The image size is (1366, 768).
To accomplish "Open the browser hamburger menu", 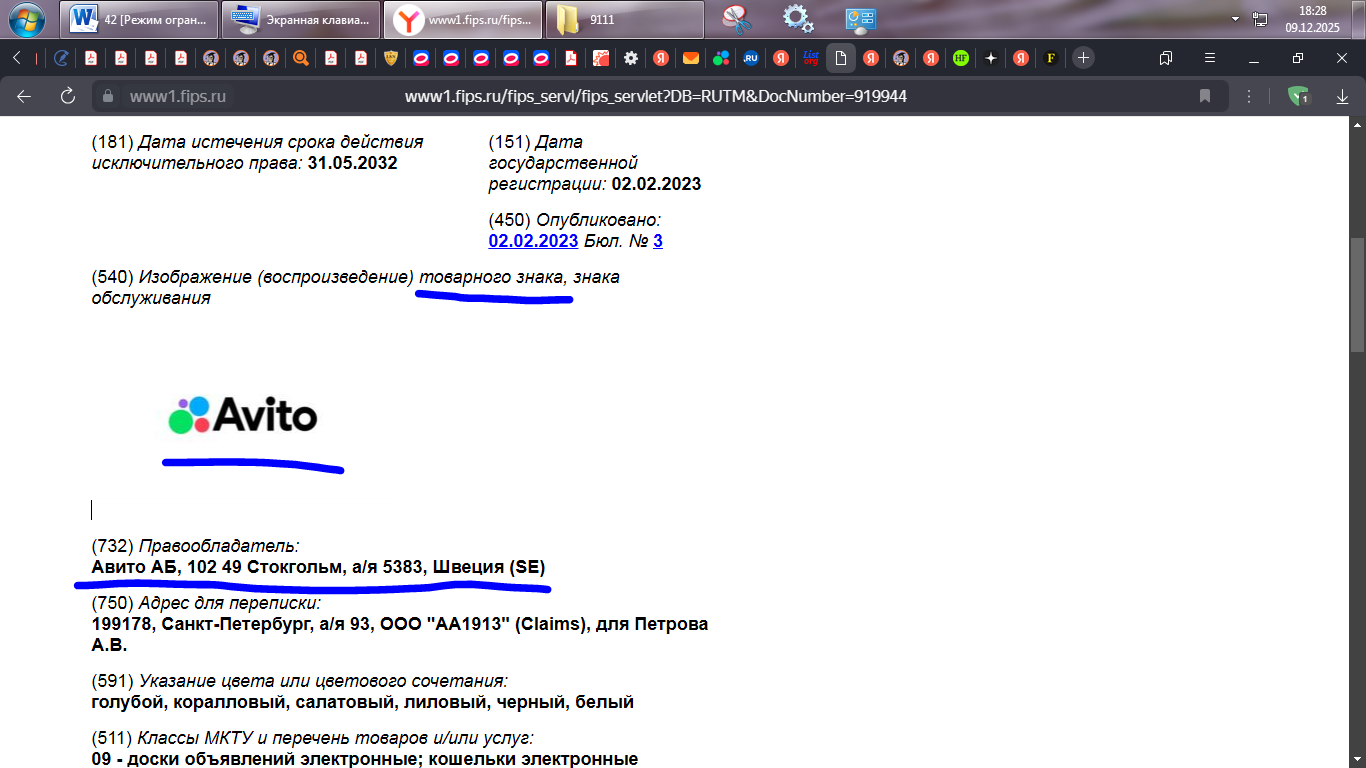I will pos(1210,58).
